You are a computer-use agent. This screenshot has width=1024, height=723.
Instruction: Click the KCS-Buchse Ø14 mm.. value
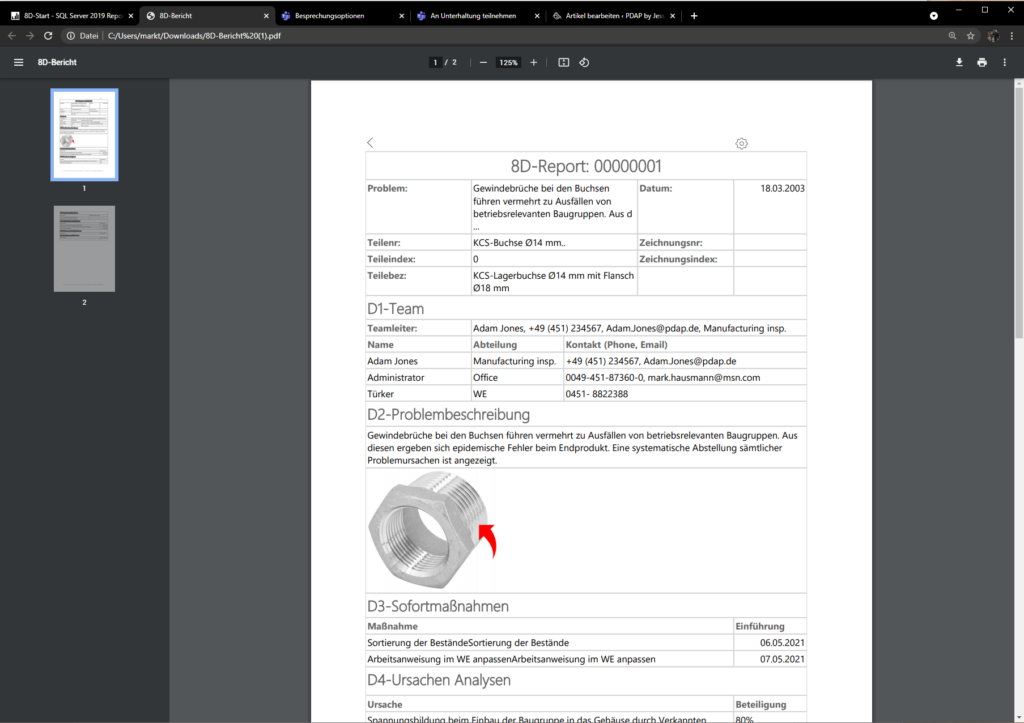tap(519, 242)
